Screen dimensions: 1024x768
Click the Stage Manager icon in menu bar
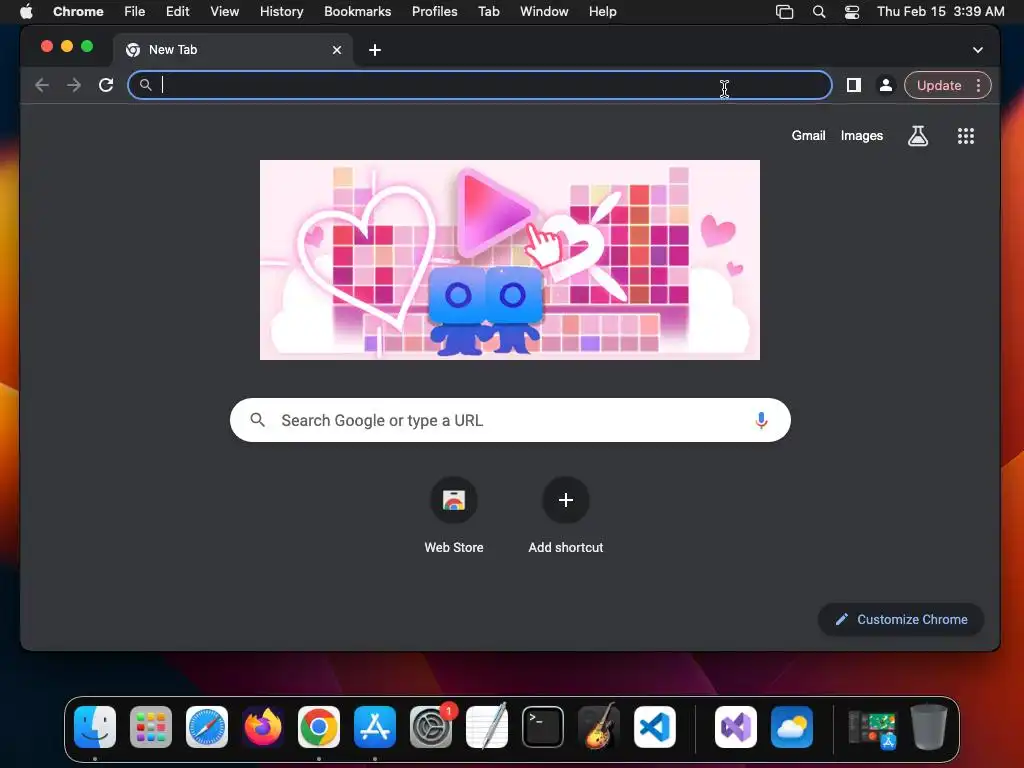784,12
